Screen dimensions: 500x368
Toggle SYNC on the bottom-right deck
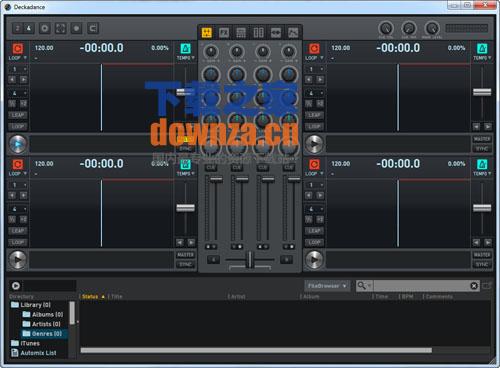pyautogui.click(x=482, y=265)
